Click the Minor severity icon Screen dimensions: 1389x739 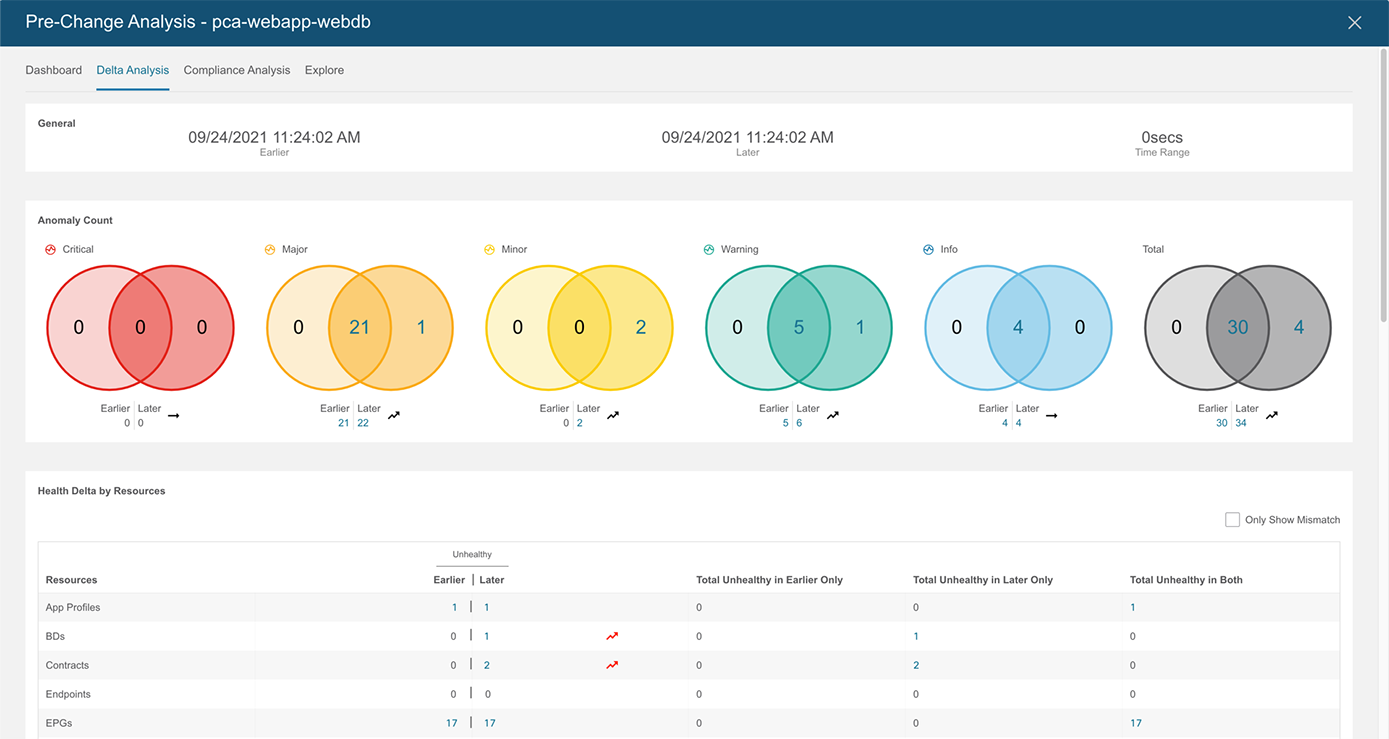[x=488, y=249]
